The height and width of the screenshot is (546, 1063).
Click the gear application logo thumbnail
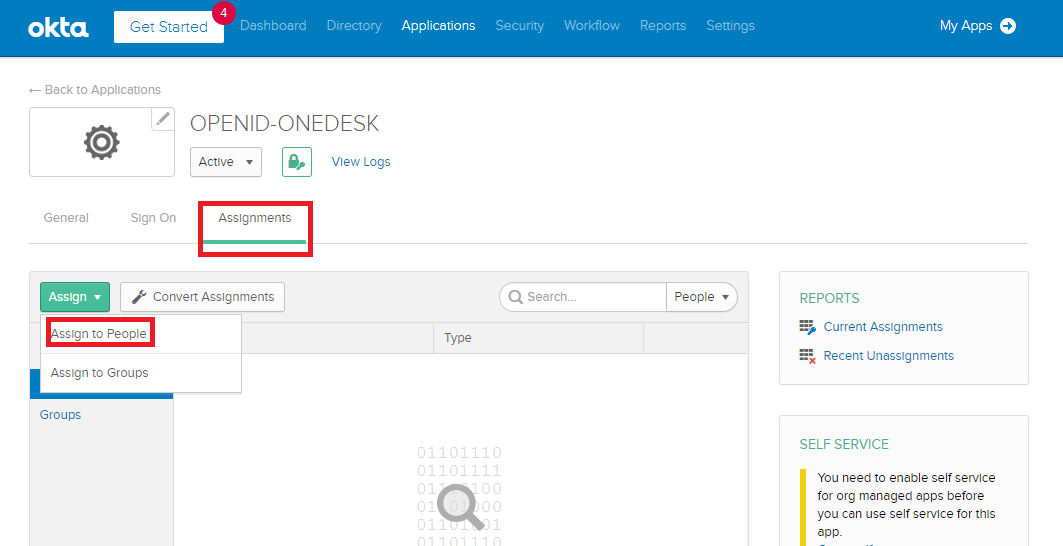[102, 142]
